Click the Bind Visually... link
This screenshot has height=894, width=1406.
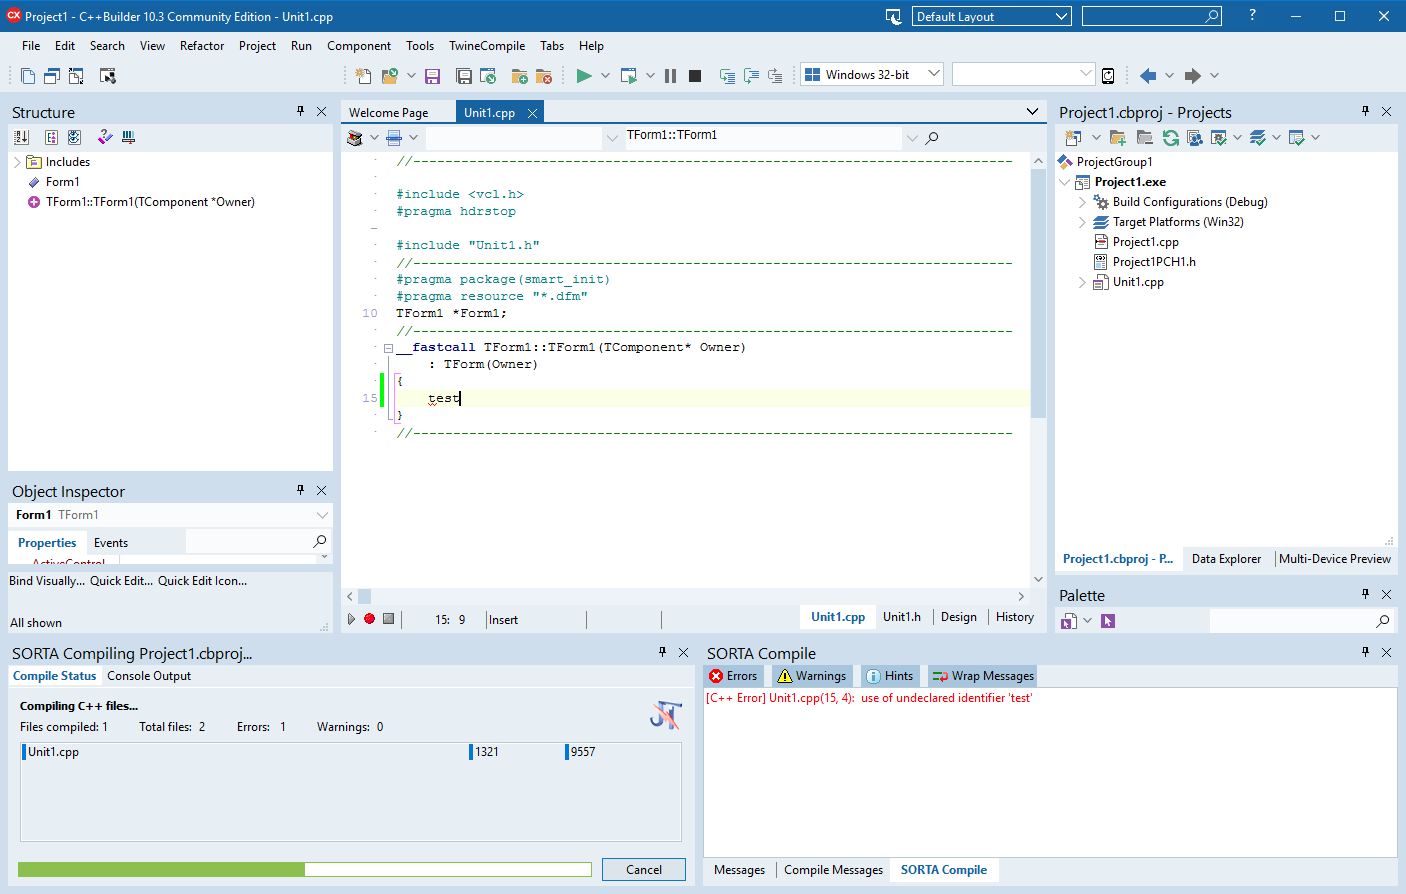47,581
